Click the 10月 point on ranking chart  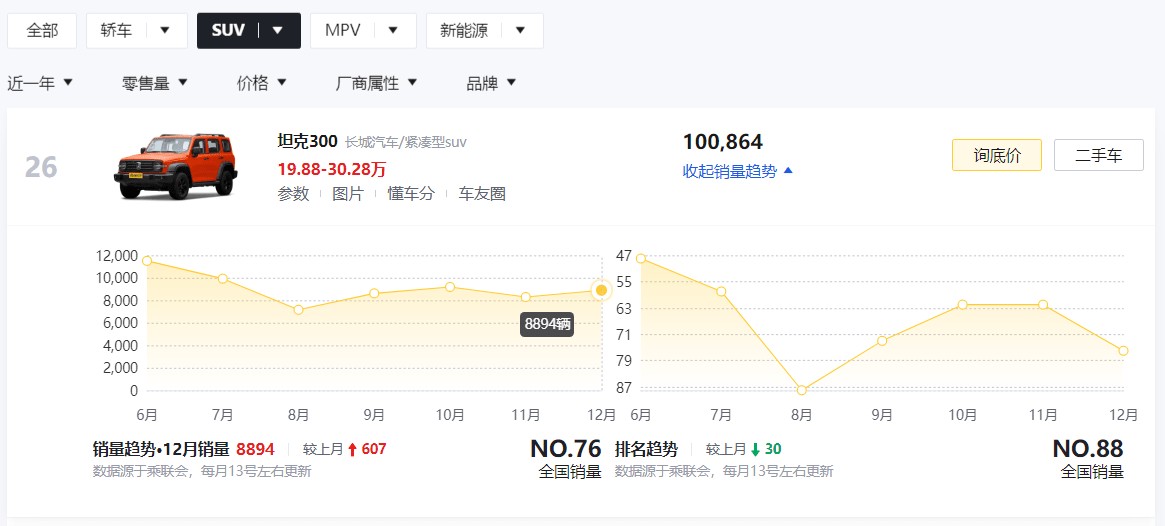pos(962,305)
